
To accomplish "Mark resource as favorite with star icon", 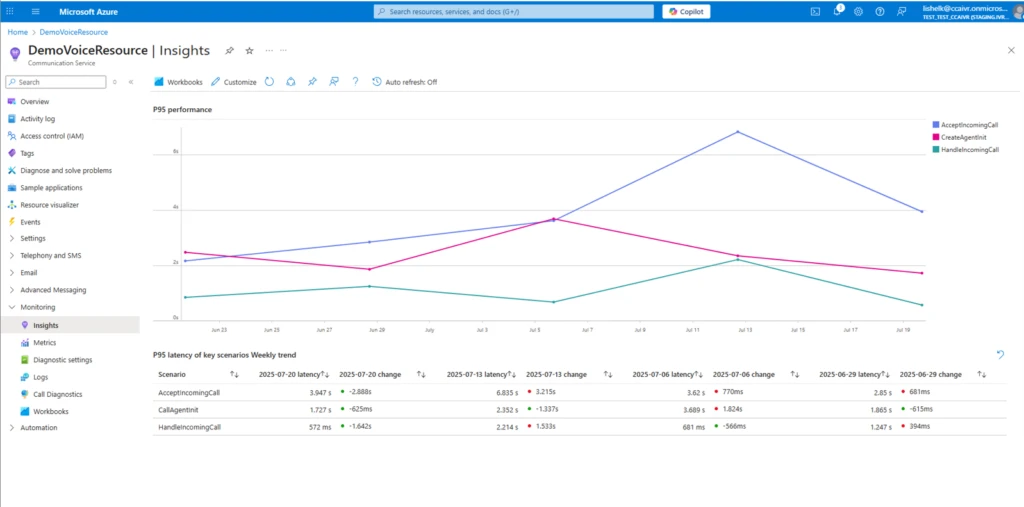I will point(249,50).
